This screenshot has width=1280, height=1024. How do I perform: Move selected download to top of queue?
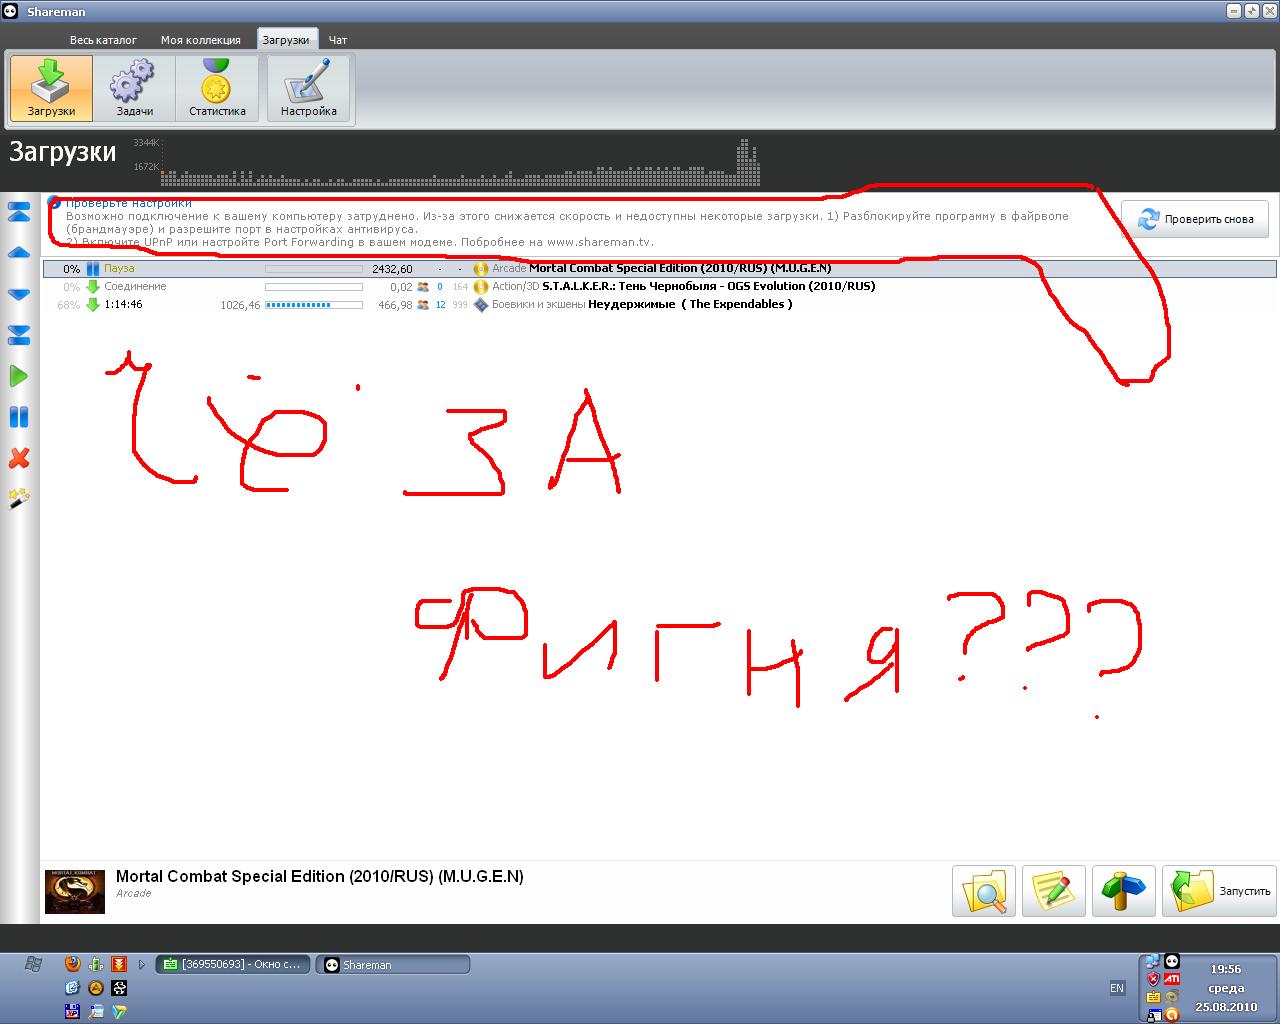pyautogui.click(x=19, y=212)
